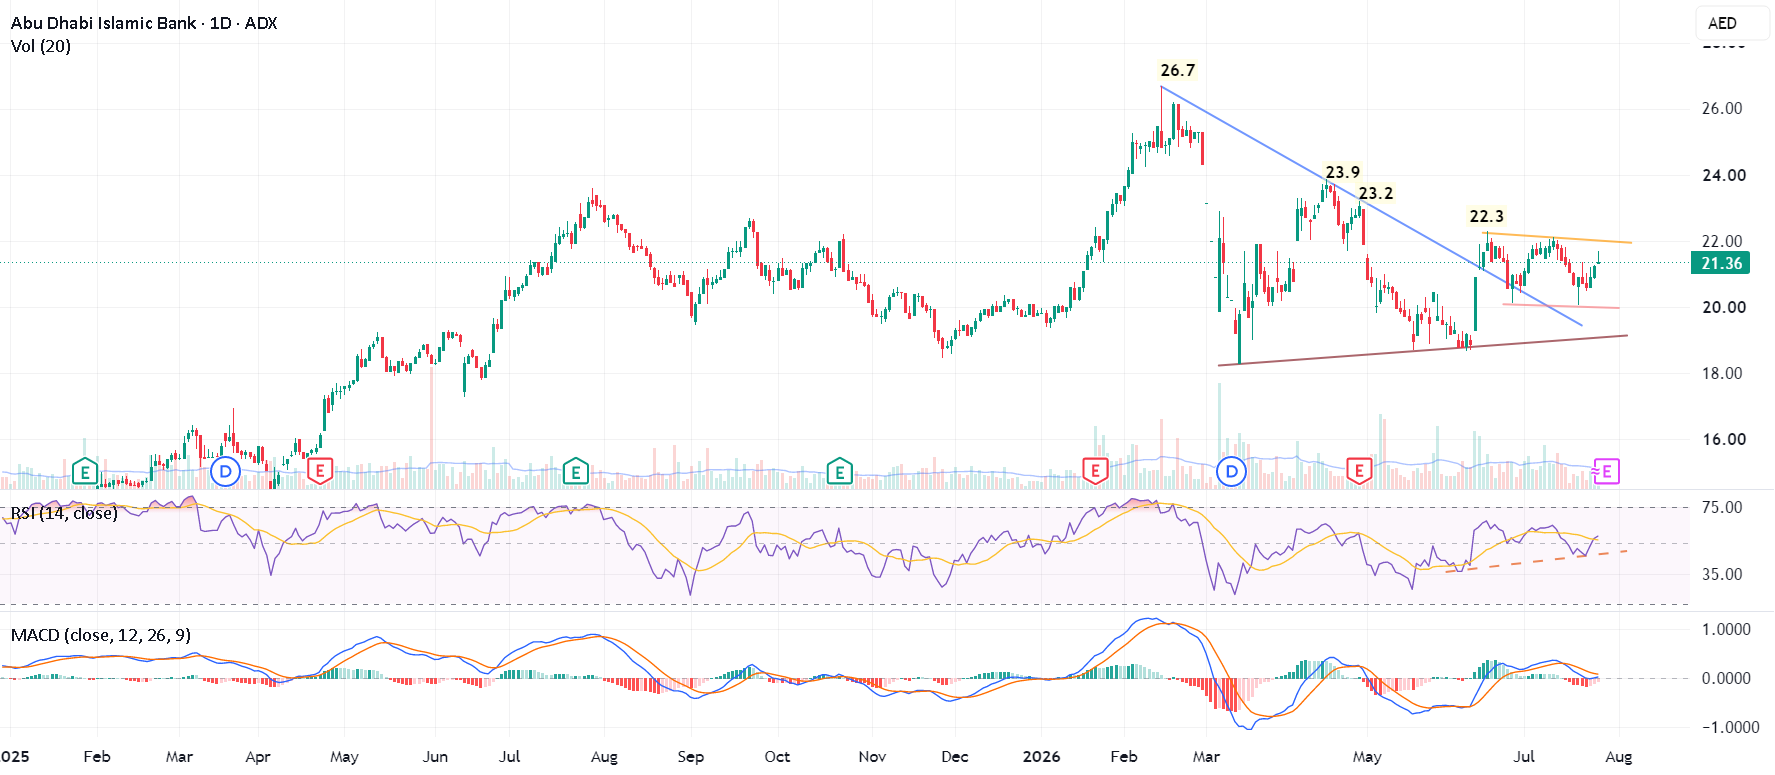
Task: Click the Oct label on time axis
Action: point(777,756)
